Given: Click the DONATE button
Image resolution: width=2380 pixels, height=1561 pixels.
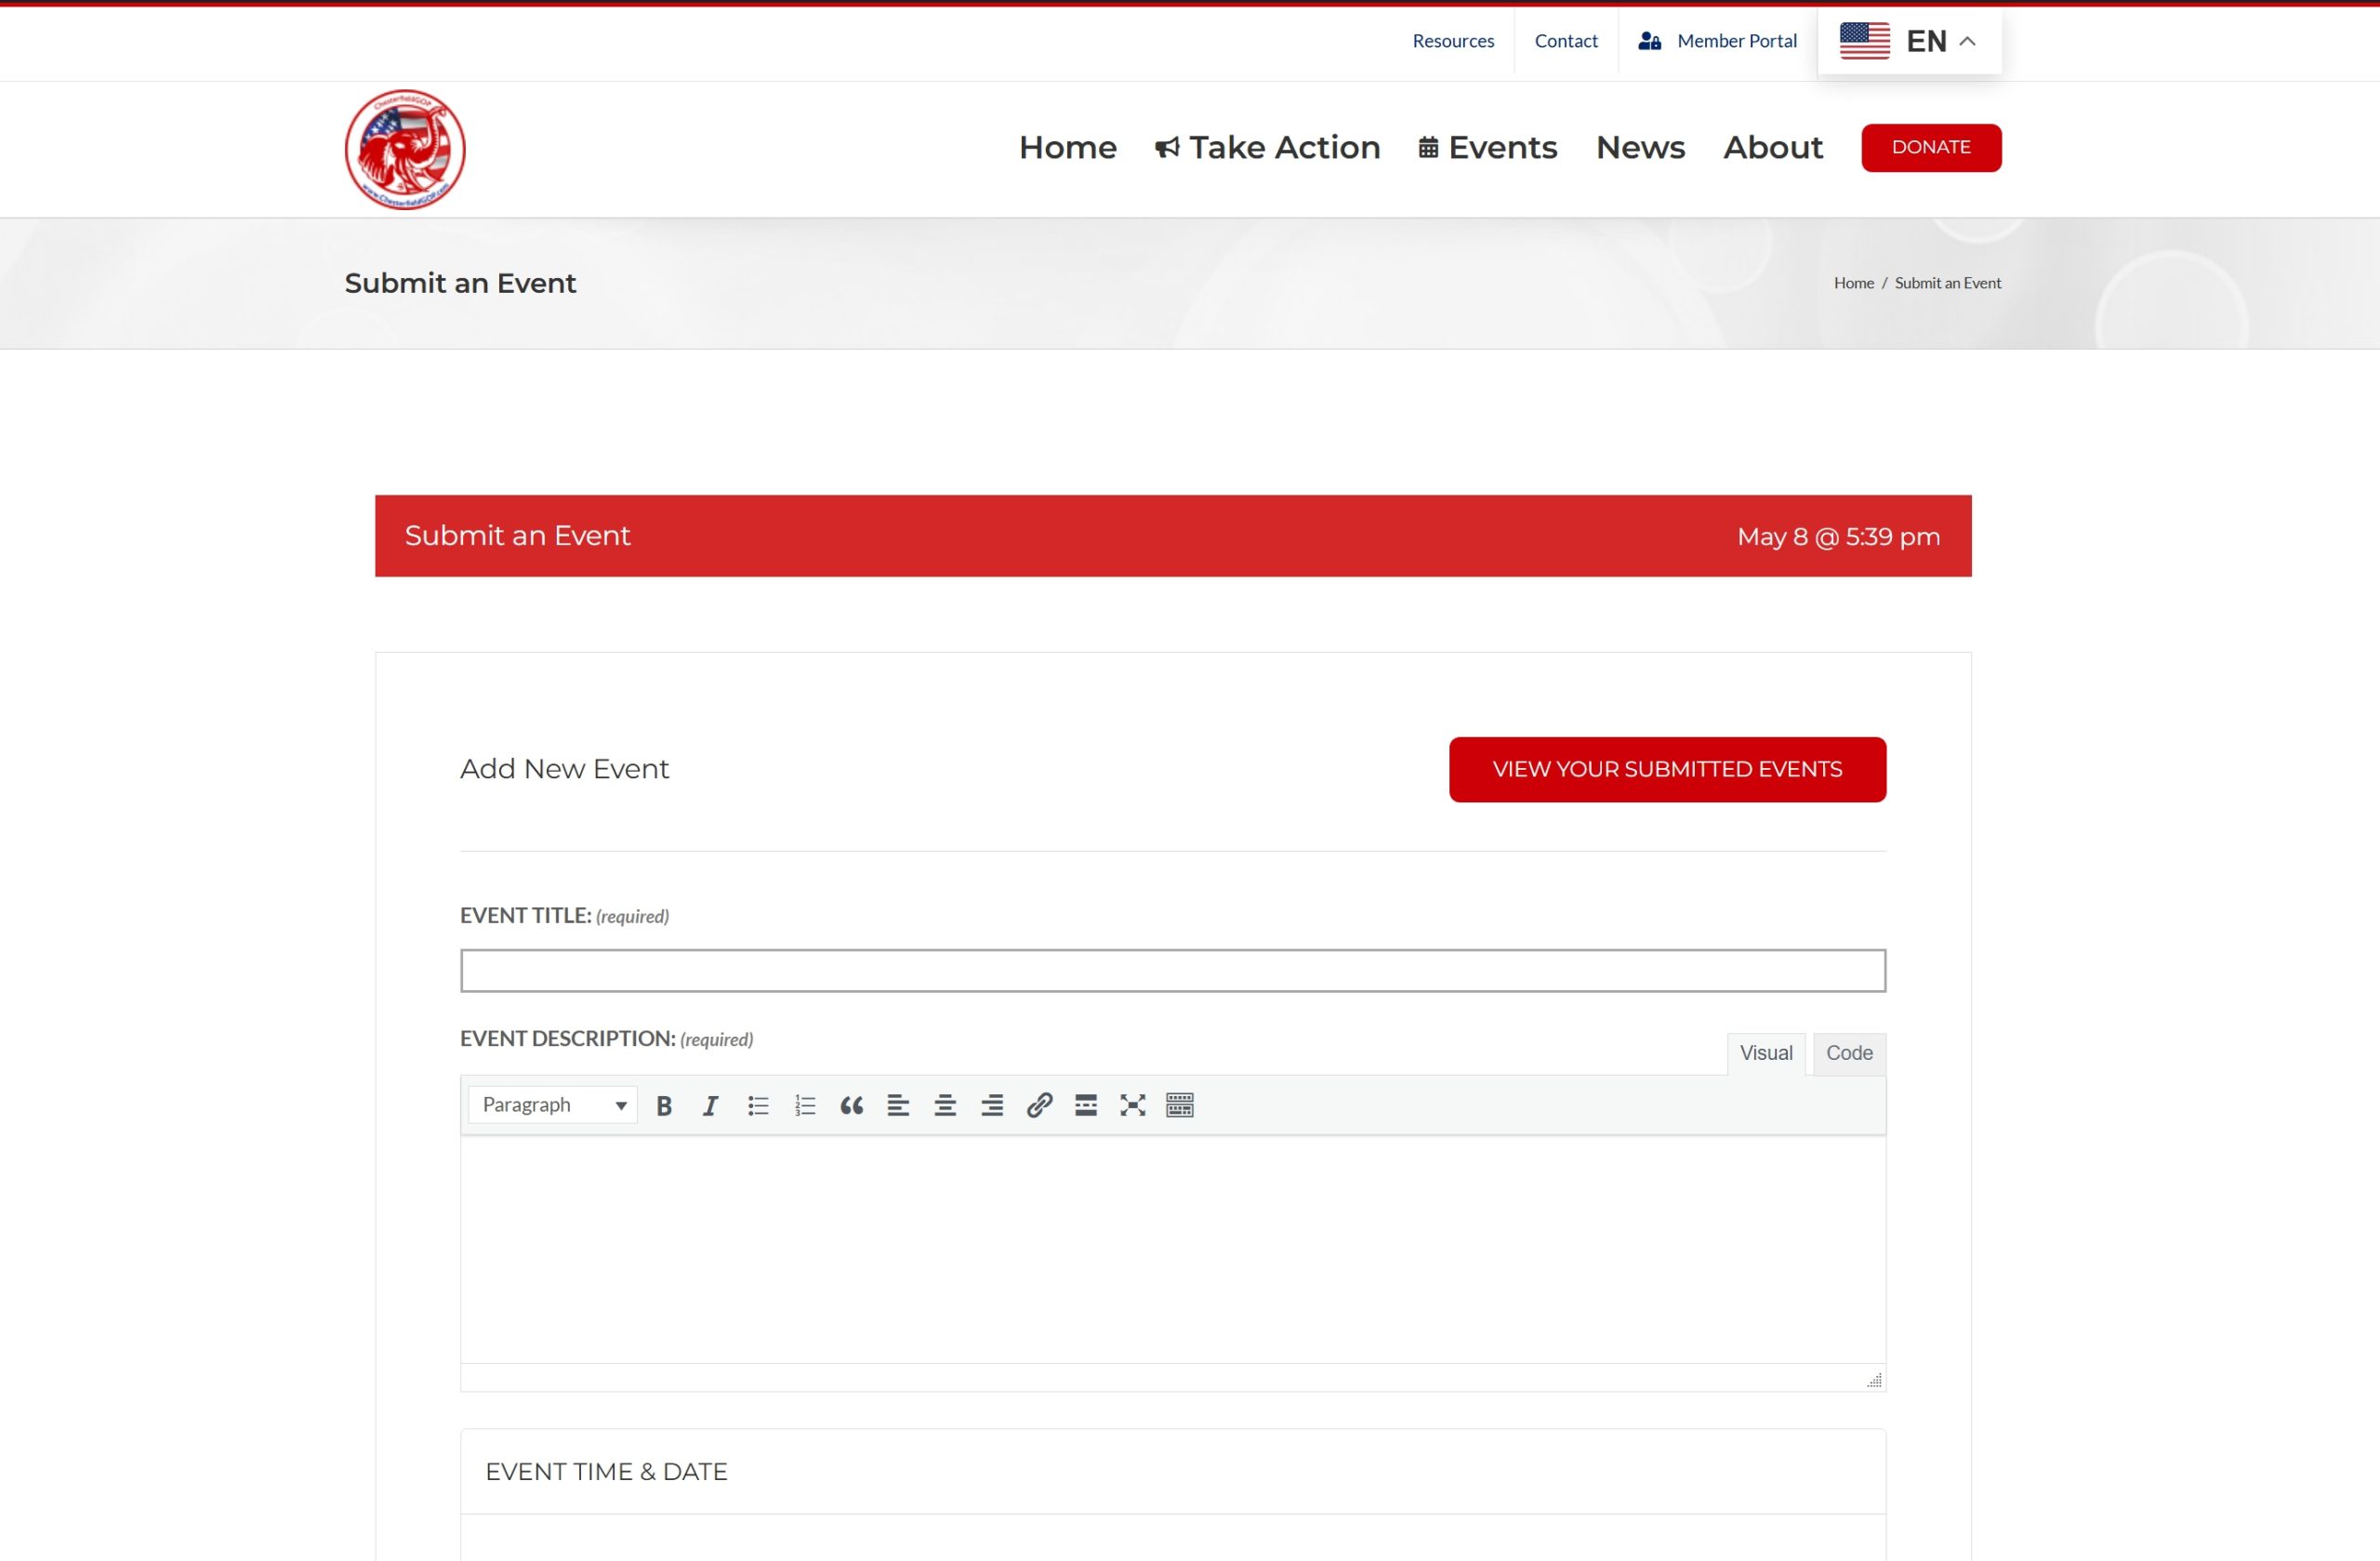Looking at the screenshot, I should [x=1930, y=148].
